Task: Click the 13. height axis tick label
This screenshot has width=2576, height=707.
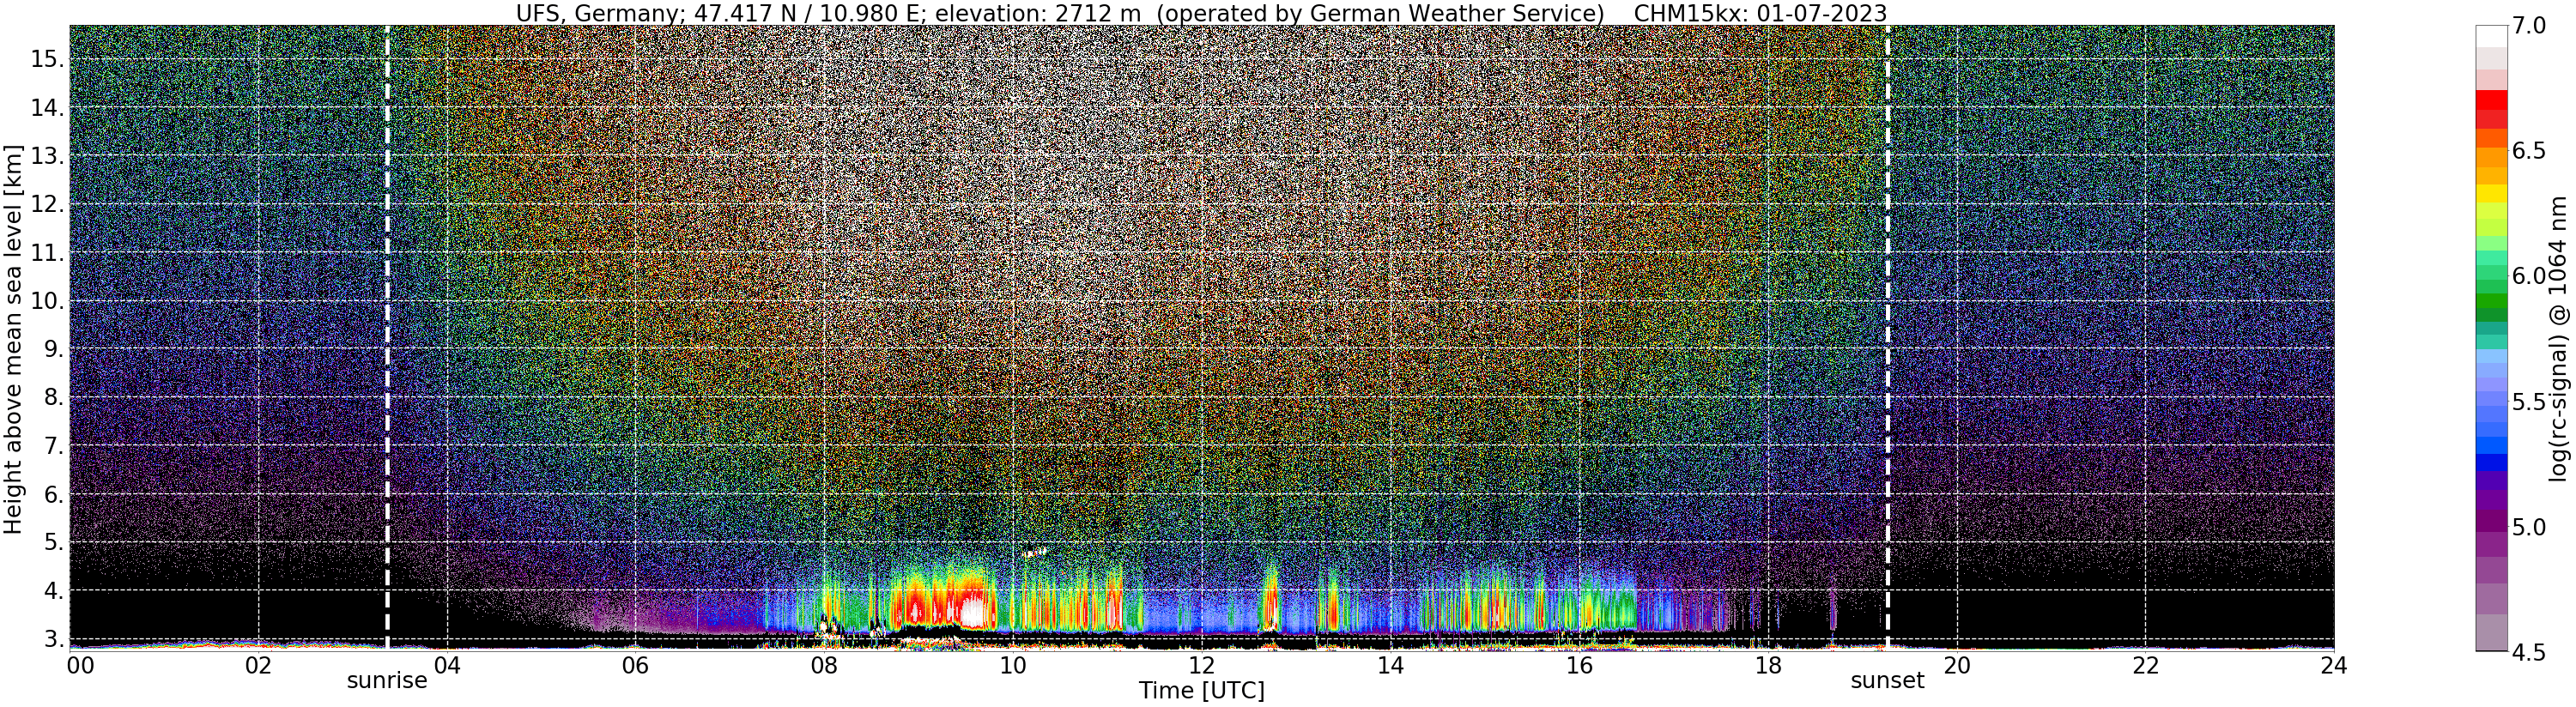Action: (47, 156)
